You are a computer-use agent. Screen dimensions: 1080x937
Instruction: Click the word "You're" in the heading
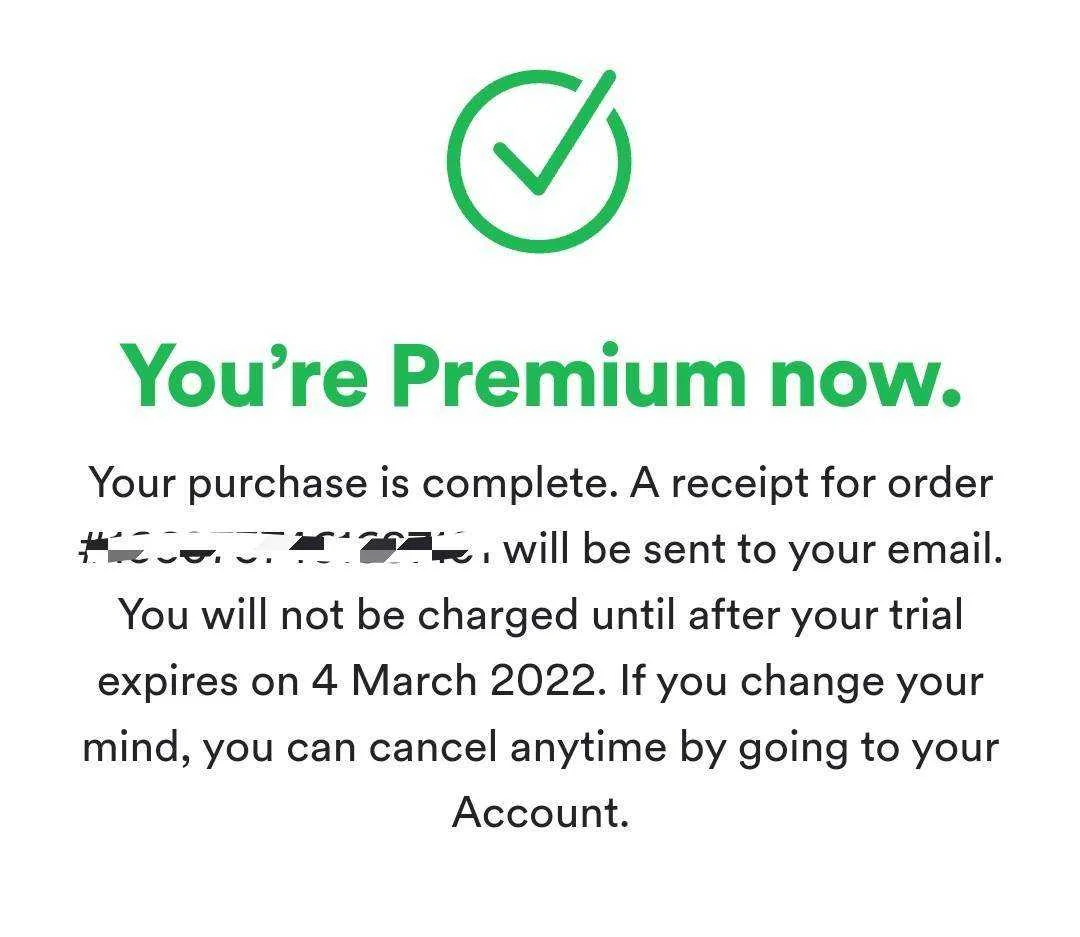tap(244, 376)
